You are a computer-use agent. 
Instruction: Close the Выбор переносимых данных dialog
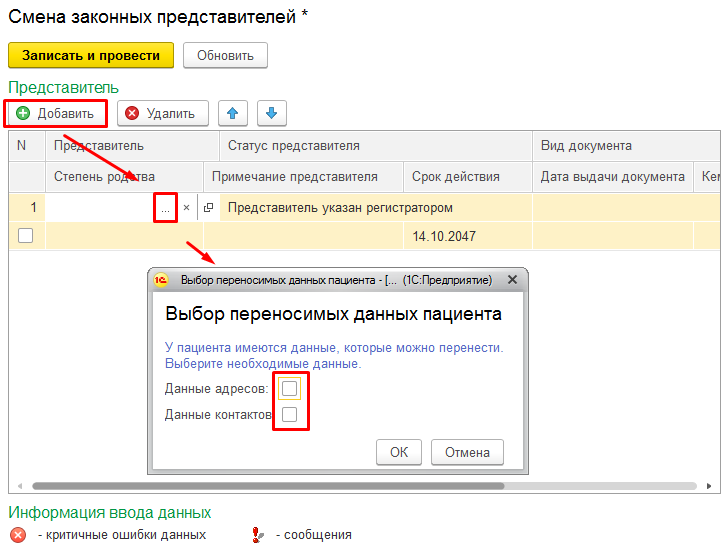pyautogui.click(x=512, y=280)
